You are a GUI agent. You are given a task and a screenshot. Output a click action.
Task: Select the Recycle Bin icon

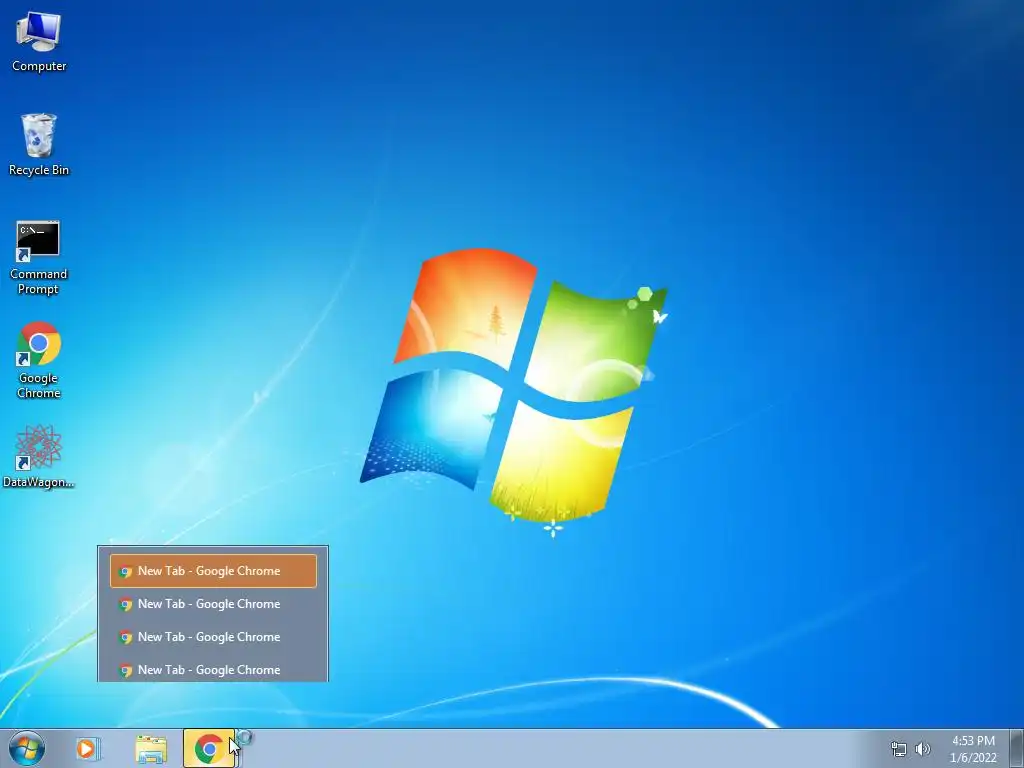point(39,144)
